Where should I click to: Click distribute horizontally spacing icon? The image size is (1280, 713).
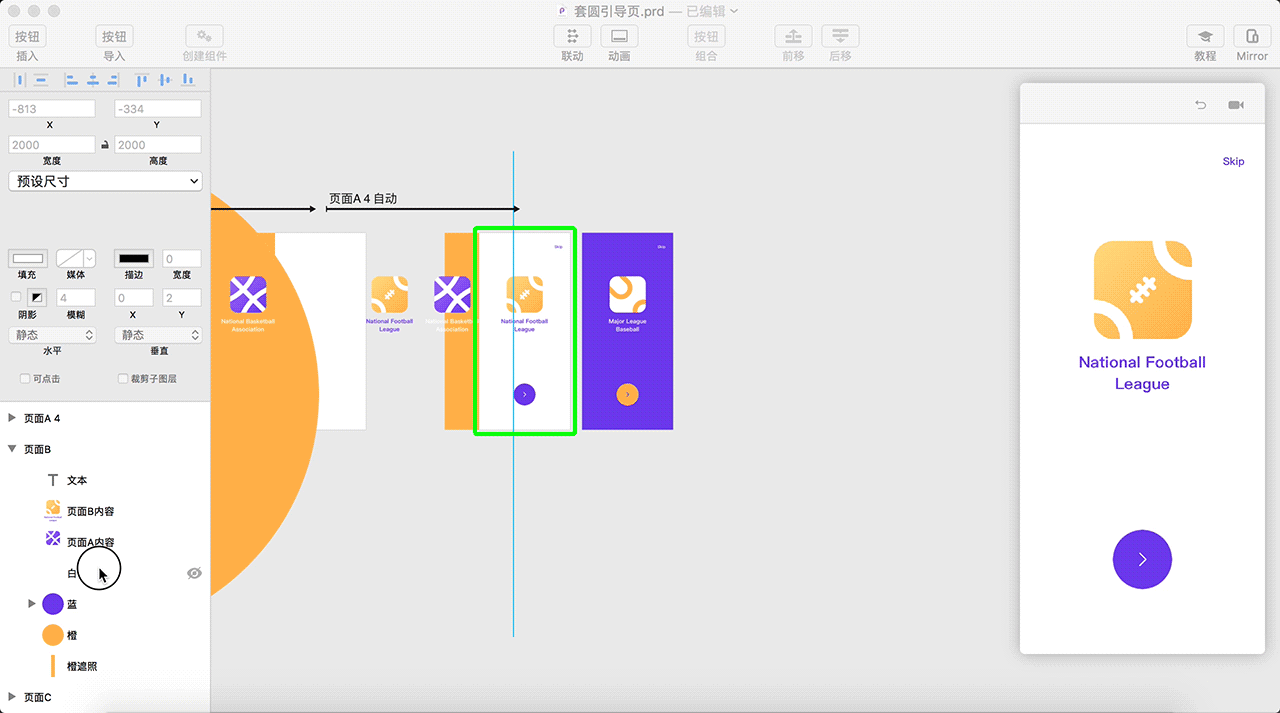(x=20, y=80)
